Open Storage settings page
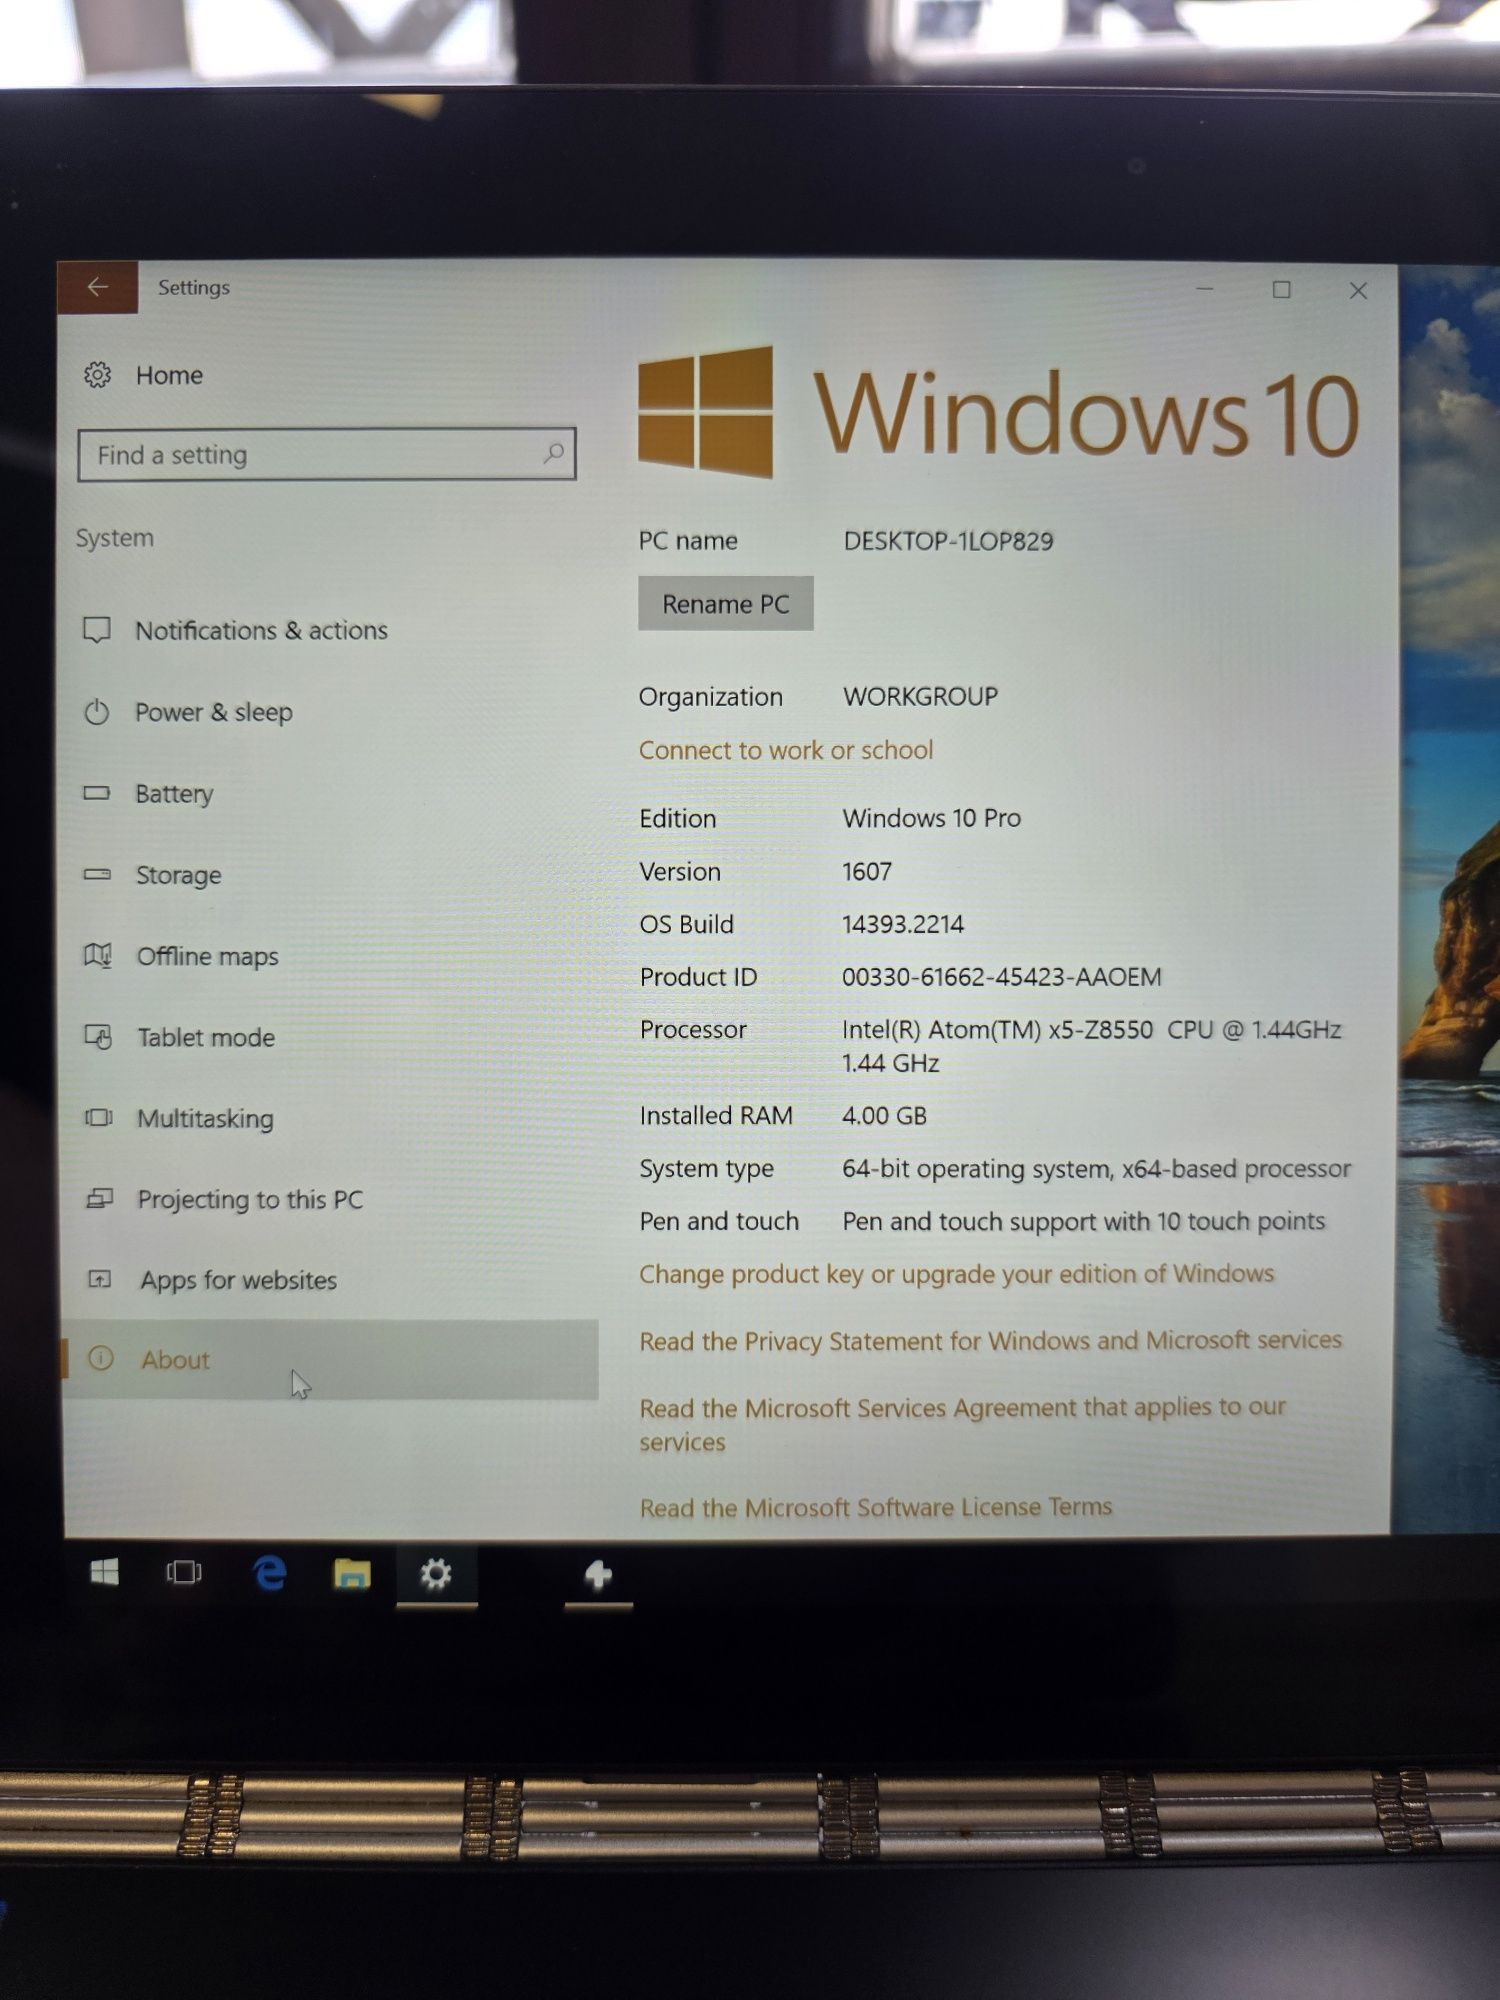The height and width of the screenshot is (2000, 1500). click(x=179, y=875)
